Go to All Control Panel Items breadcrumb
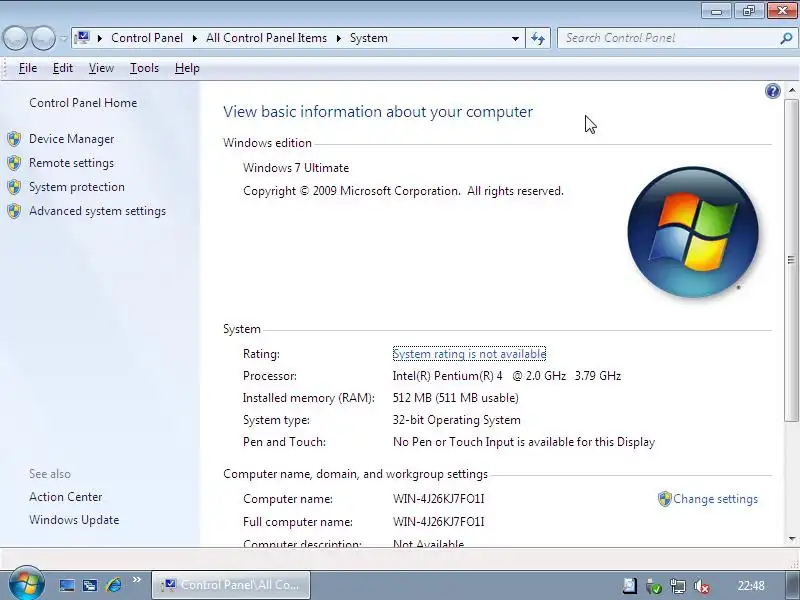Screen dimensions: 800x600 point(266,38)
